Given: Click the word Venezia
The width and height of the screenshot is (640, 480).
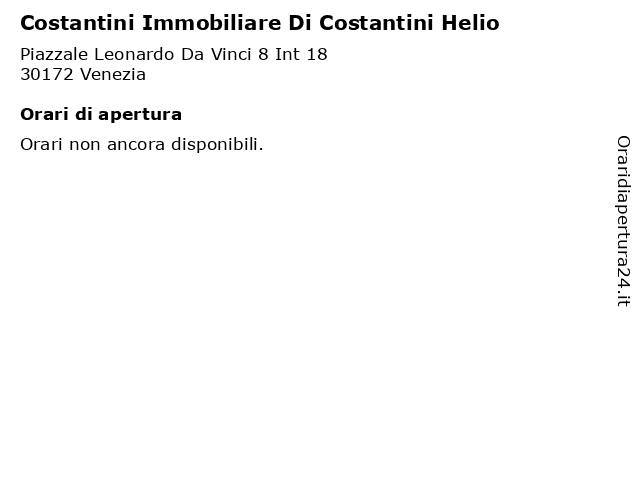Looking at the screenshot, I should [113, 75].
